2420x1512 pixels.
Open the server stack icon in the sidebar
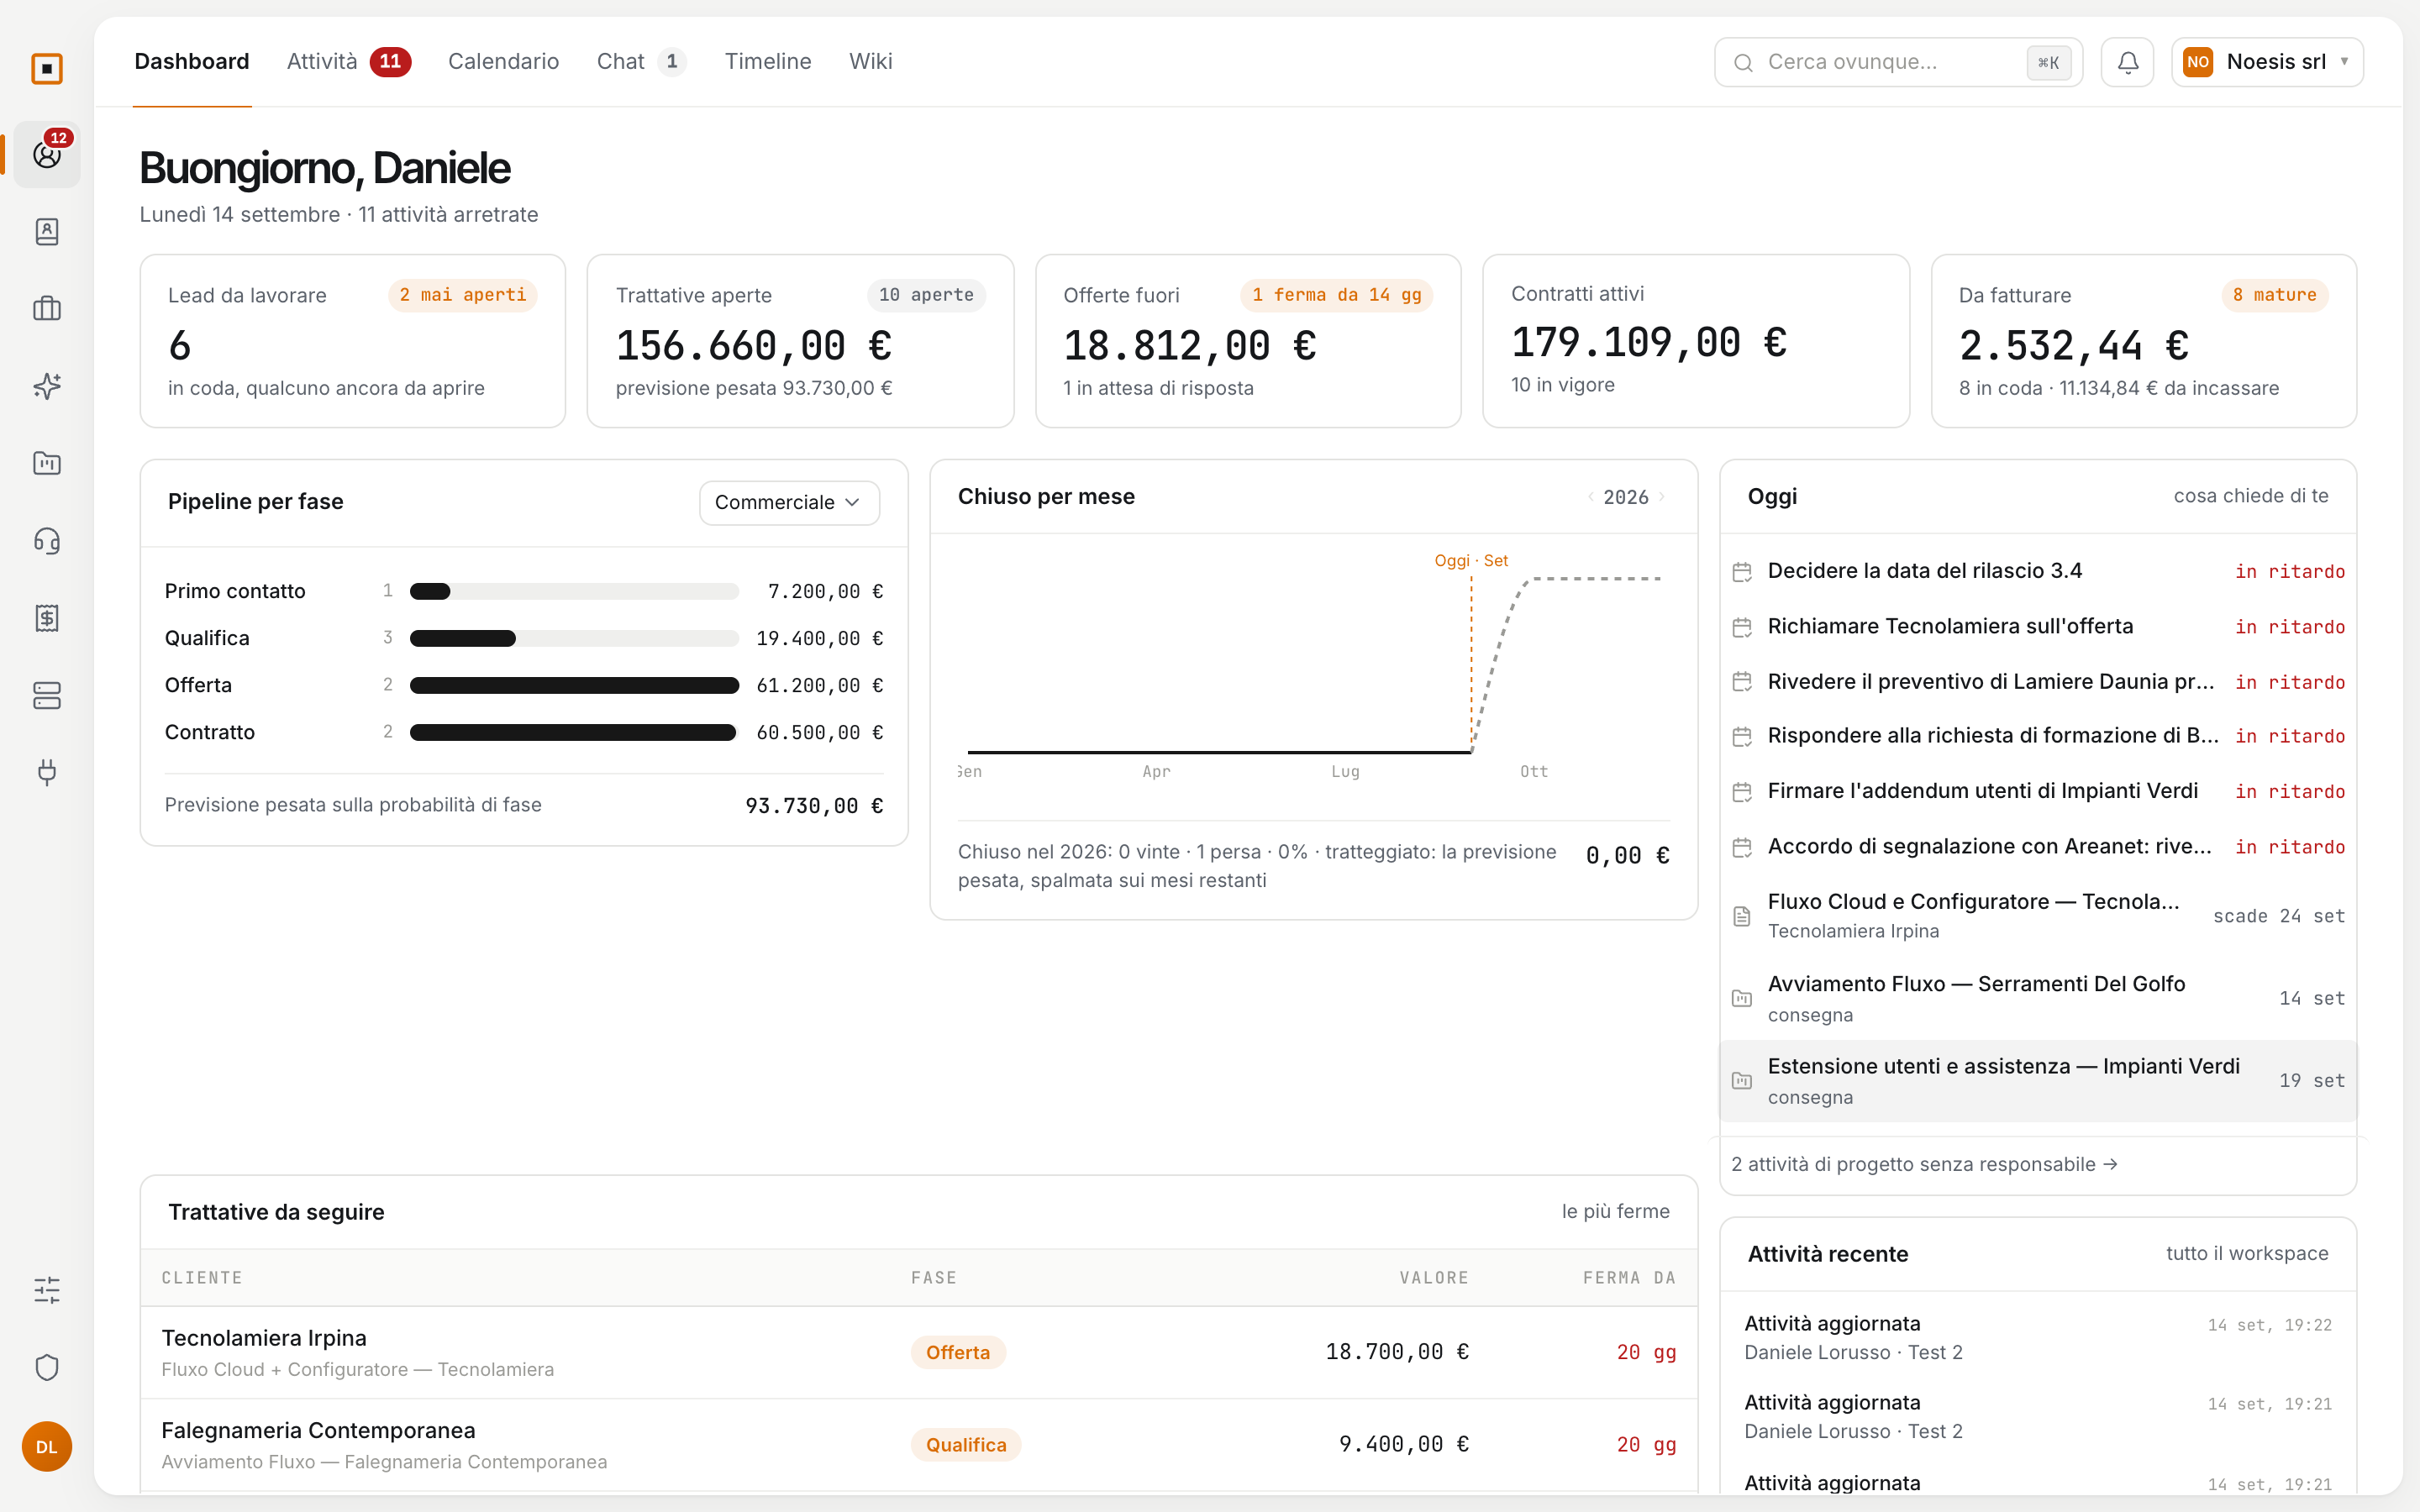point(47,695)
